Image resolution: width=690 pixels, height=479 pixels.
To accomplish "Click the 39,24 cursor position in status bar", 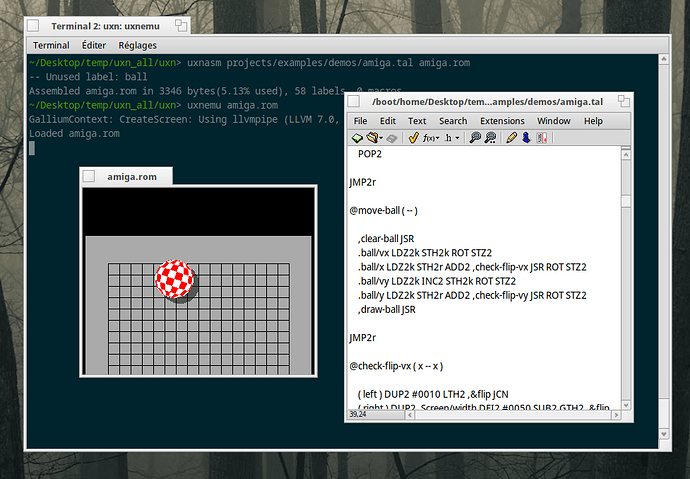I will click(x=358, y=414).
